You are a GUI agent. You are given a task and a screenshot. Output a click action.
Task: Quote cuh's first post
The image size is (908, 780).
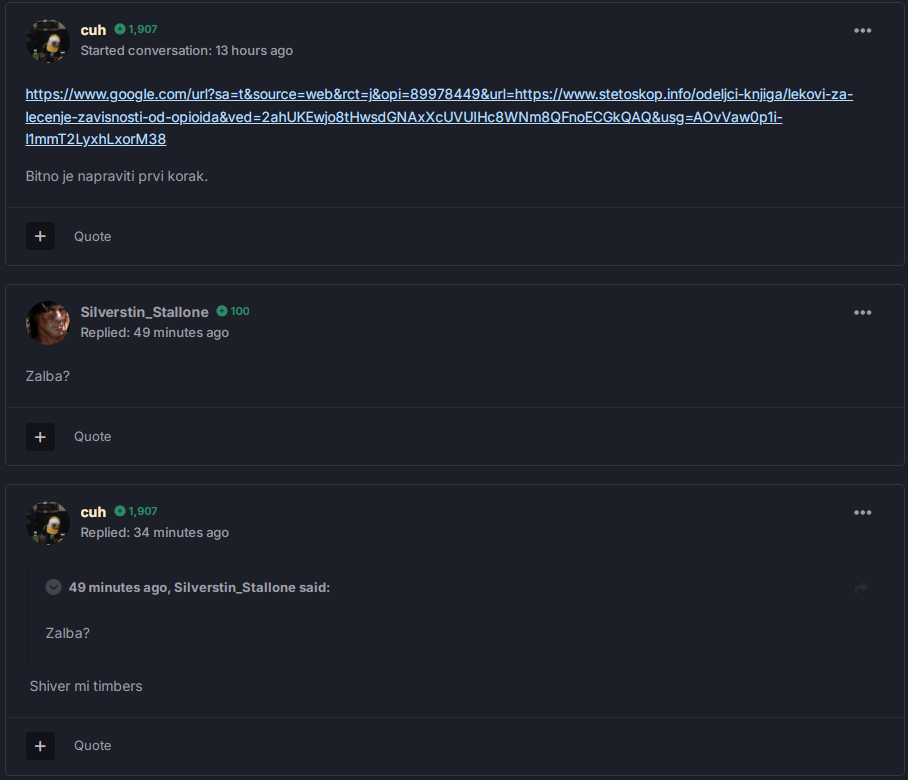click(x=93, y=236)
